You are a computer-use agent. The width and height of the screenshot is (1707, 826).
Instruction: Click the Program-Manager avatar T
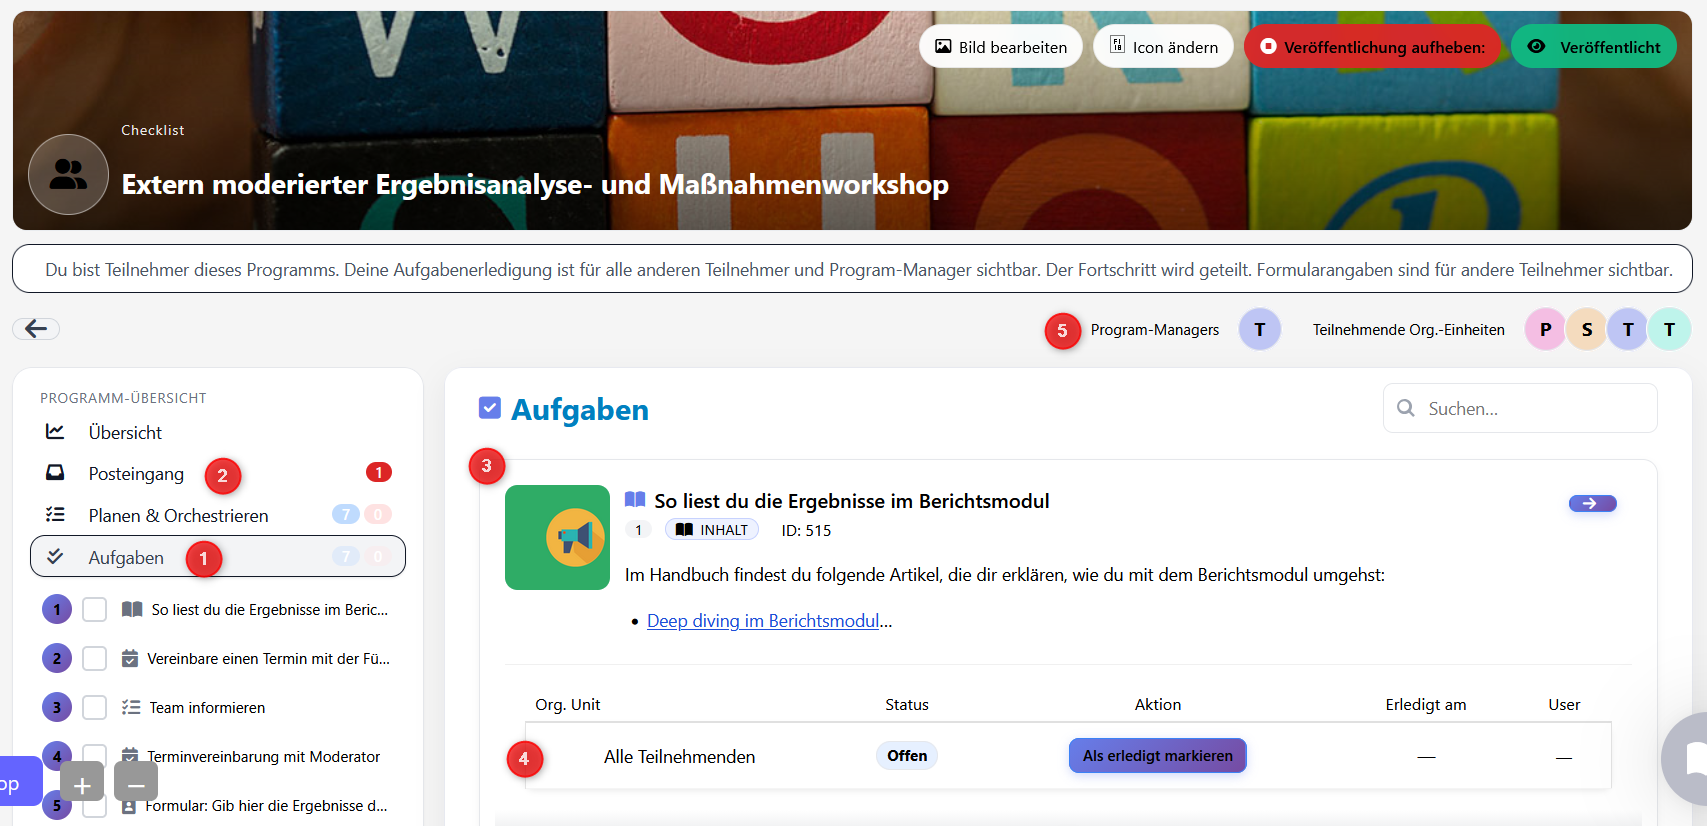tap(1259, 330)
